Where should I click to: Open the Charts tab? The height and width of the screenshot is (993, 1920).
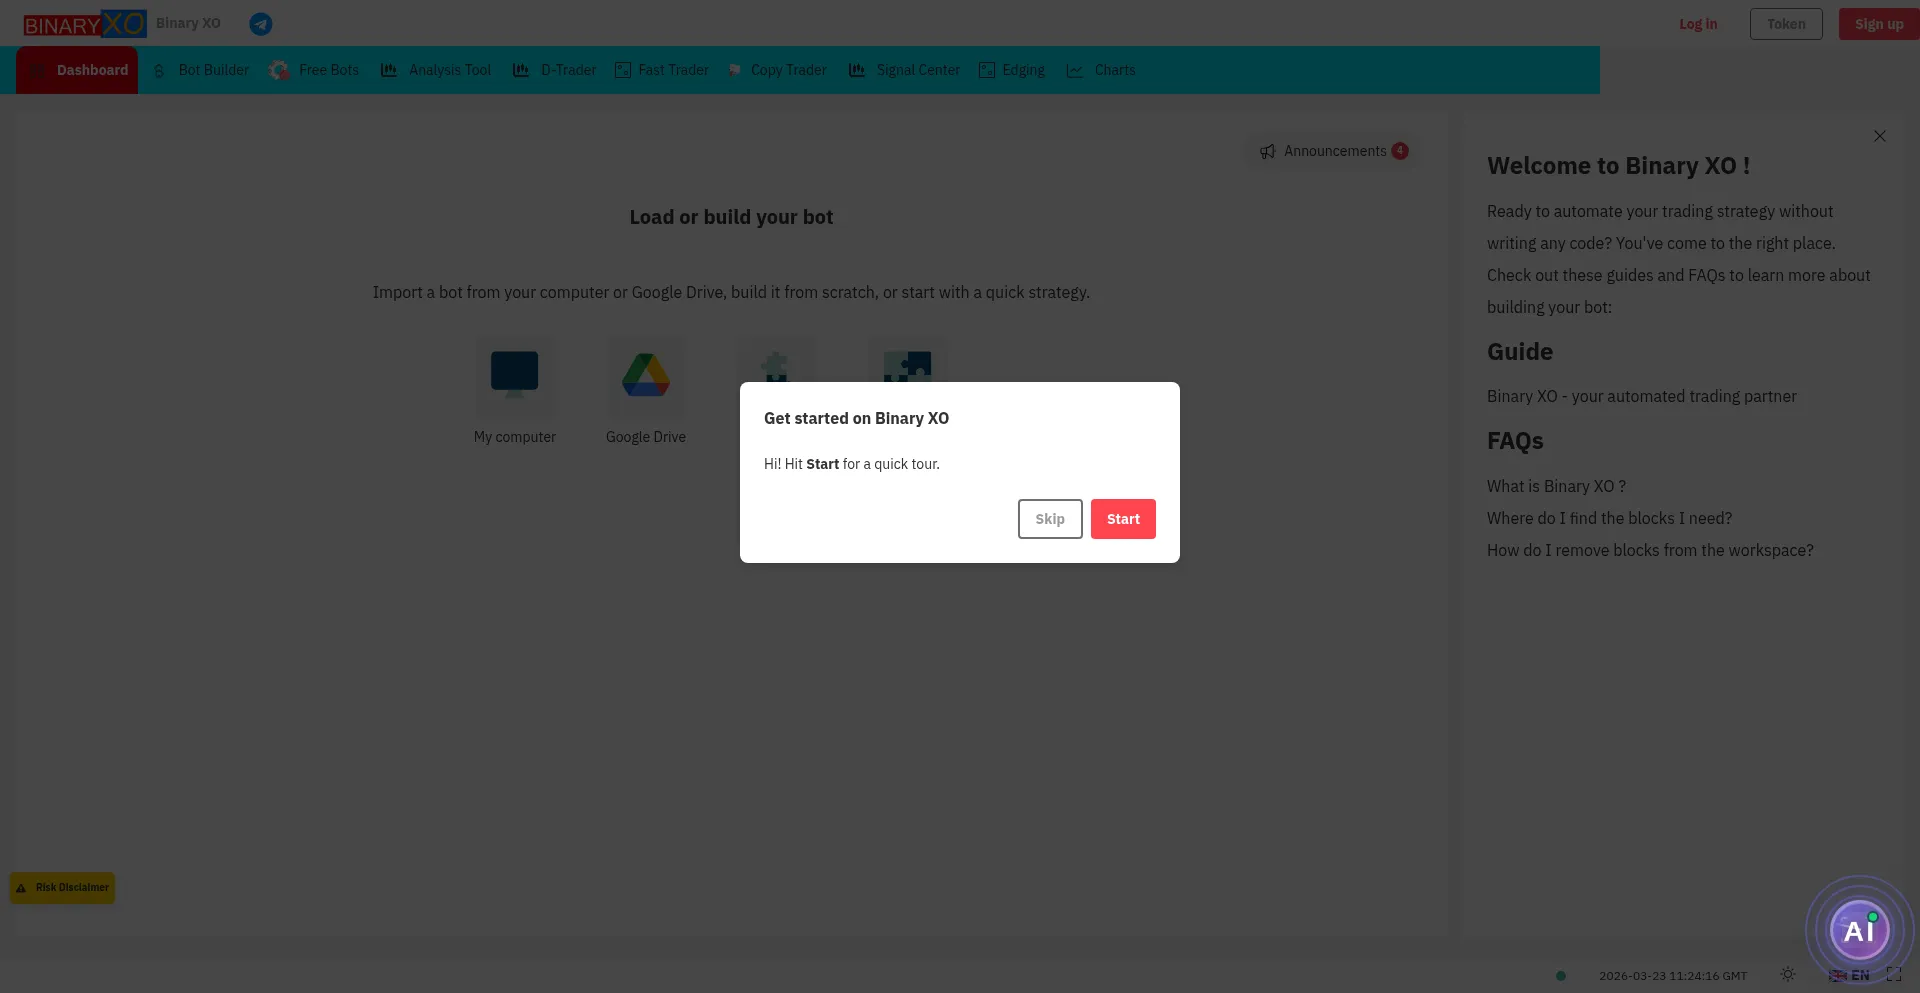coord(1101,70)
